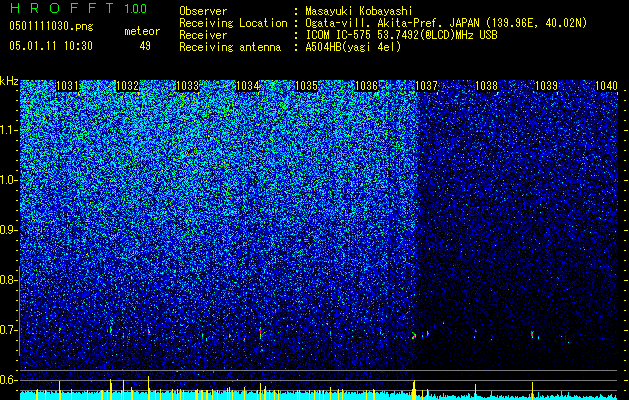Click the 1031 time marker
The image size is (629, 400).
point(67,86)
